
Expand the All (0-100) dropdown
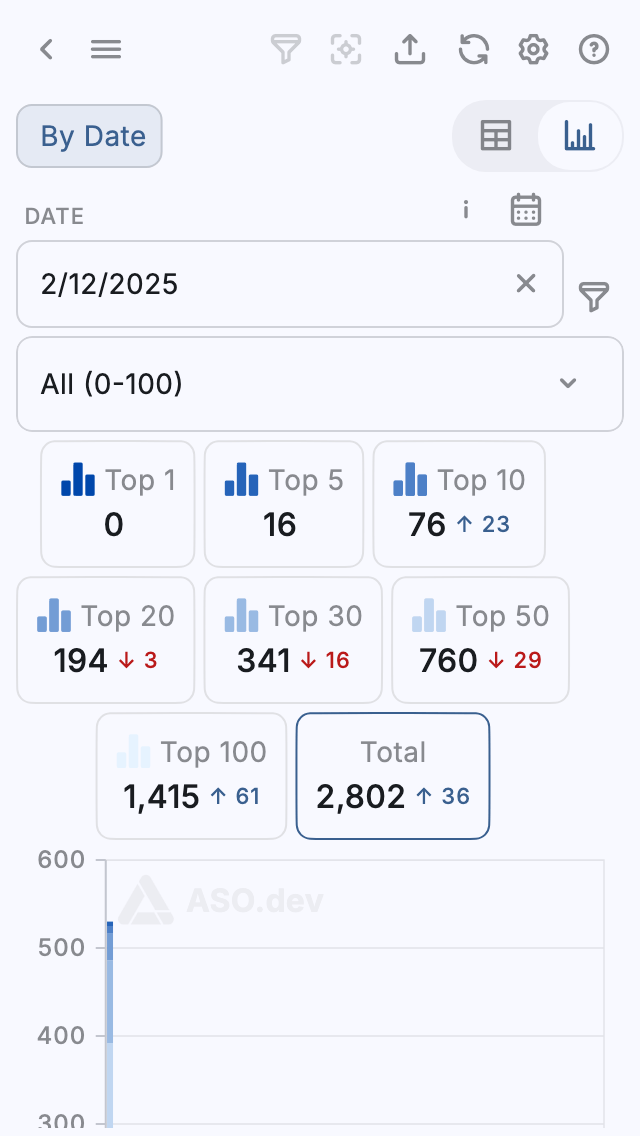point(320,384)
